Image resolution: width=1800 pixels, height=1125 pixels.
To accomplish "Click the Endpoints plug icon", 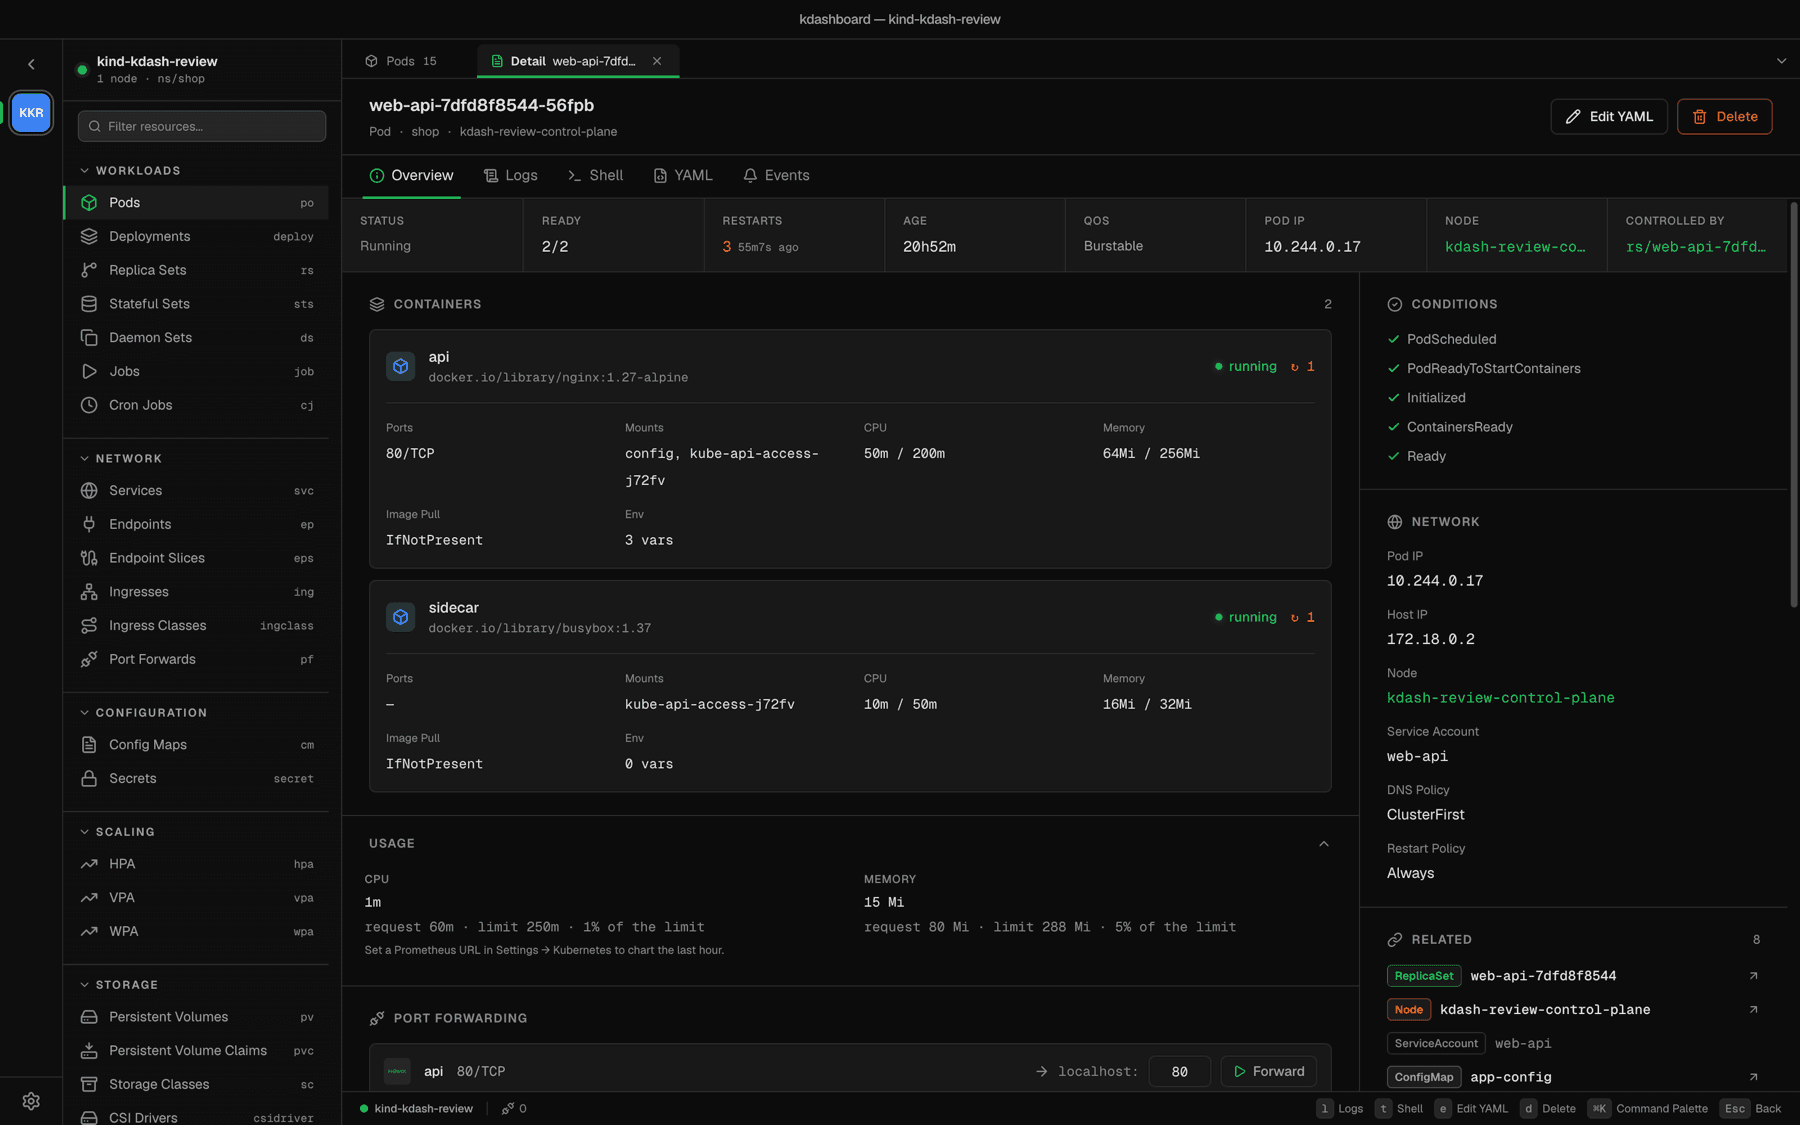I will tap(89, 524).
